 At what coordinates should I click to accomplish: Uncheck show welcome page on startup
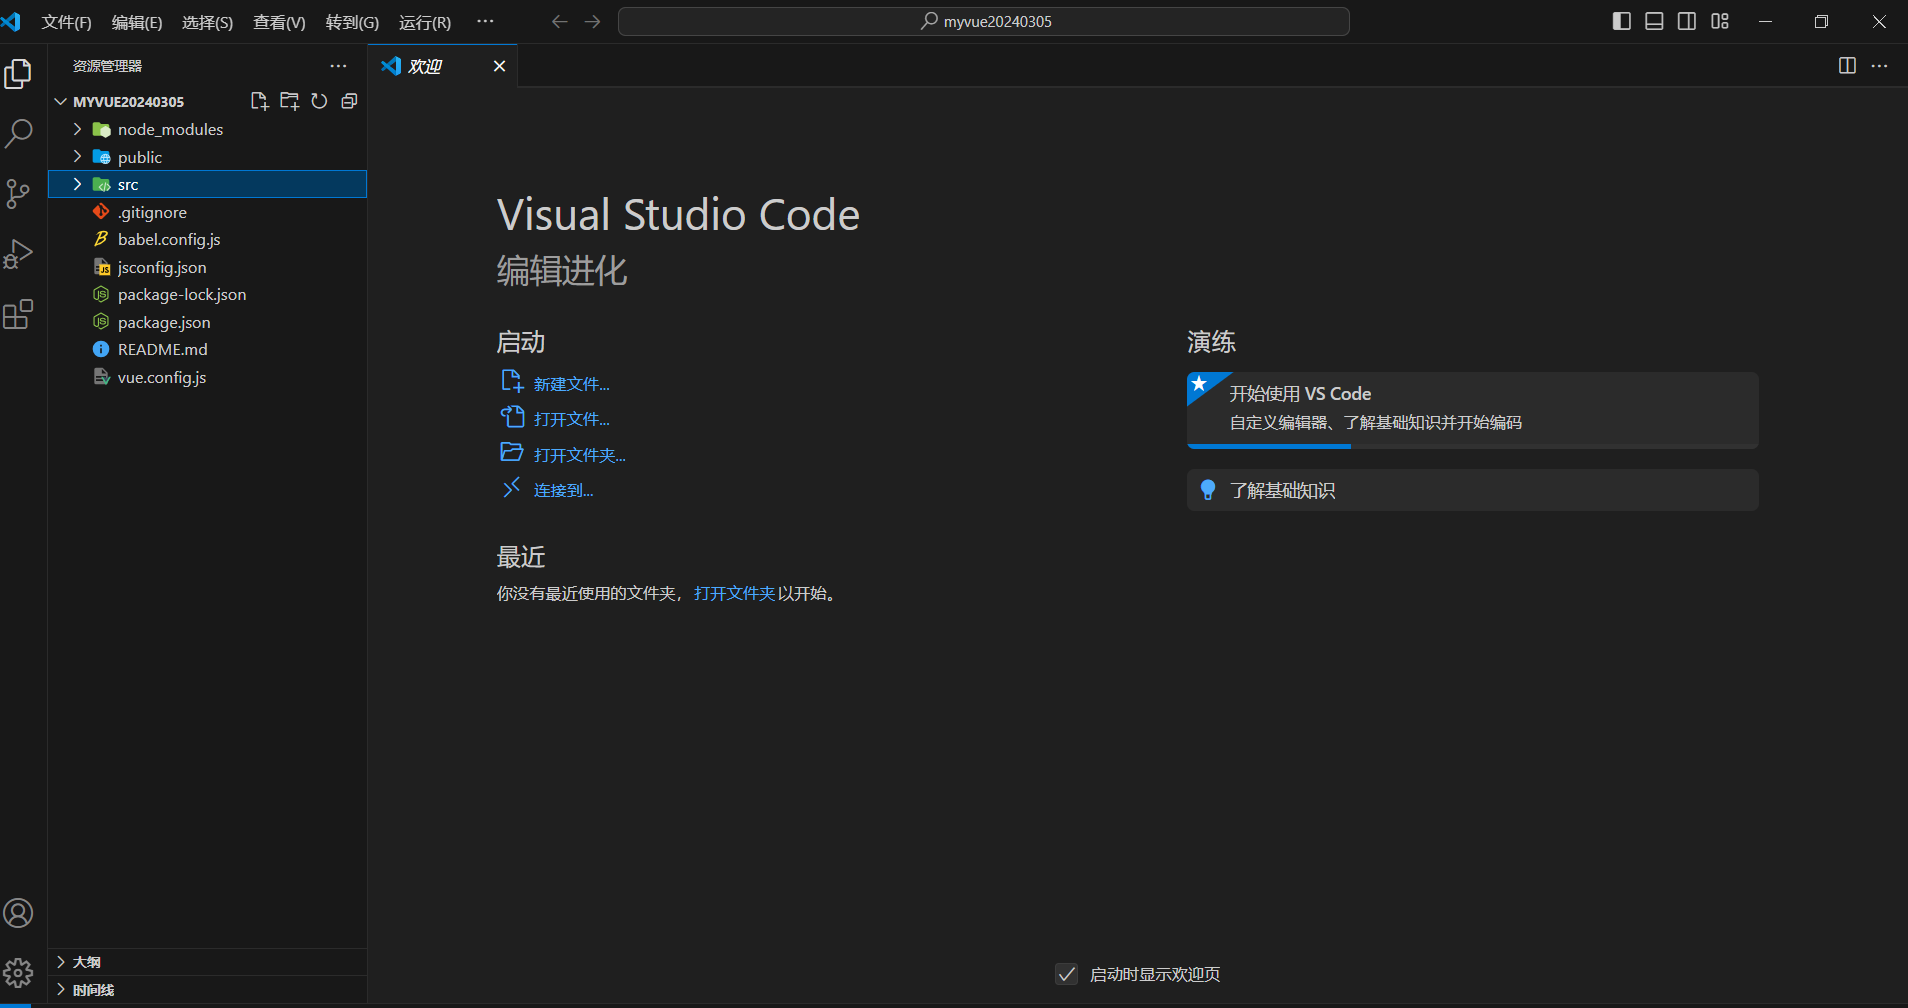[x=1067, y=974]
